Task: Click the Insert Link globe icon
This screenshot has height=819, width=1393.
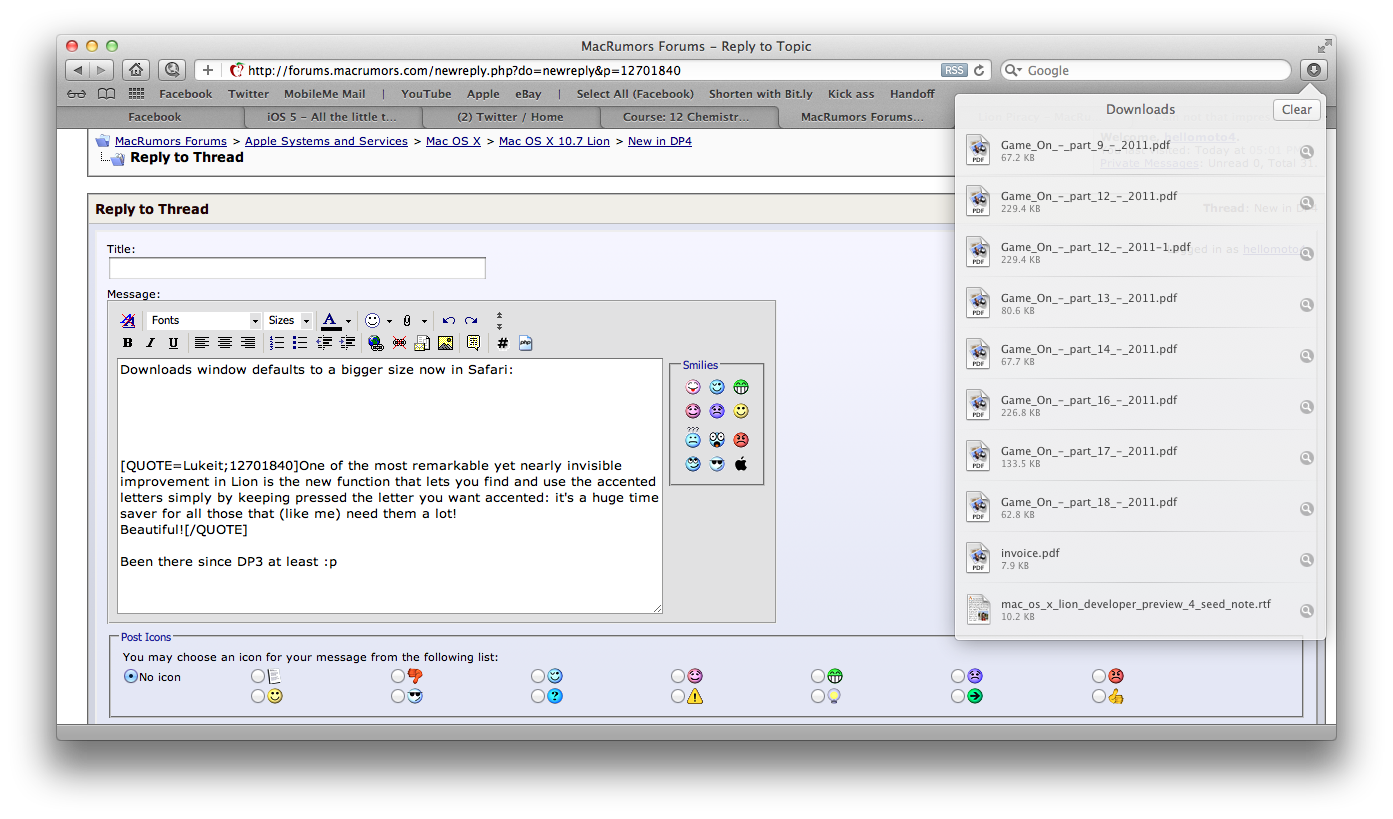Action: point(376,343)
